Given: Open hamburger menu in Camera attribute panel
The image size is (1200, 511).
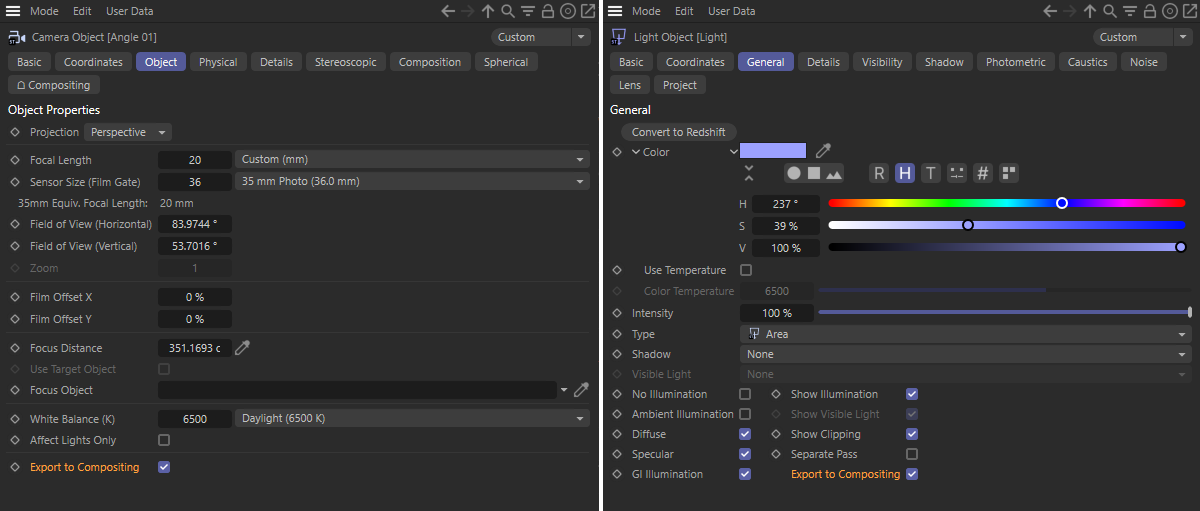Looking at the screenshot, I should pos(15,11).
